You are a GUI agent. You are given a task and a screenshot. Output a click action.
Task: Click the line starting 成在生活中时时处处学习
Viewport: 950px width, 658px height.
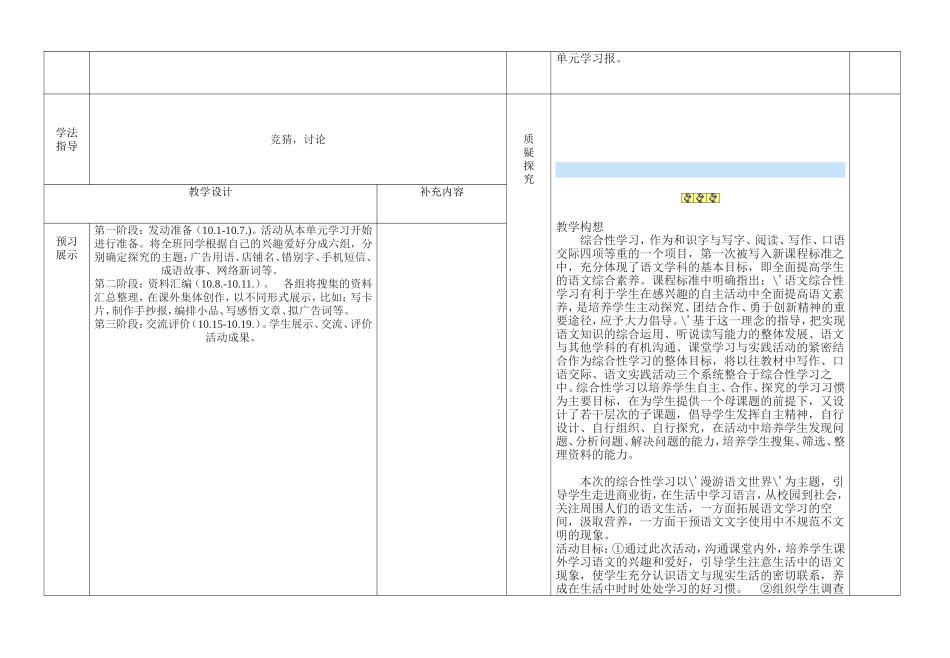pos(700,588)
